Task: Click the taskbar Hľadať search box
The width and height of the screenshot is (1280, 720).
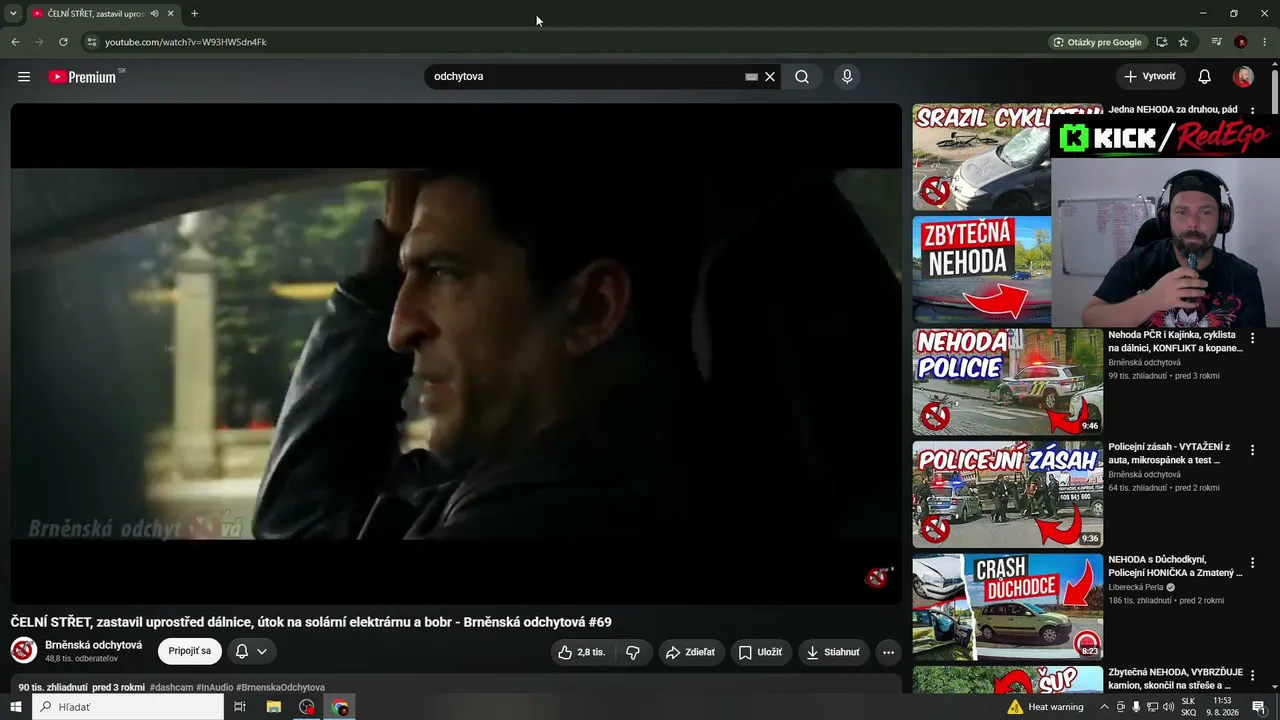Action: pyautogui.click(x=128, y=707)
